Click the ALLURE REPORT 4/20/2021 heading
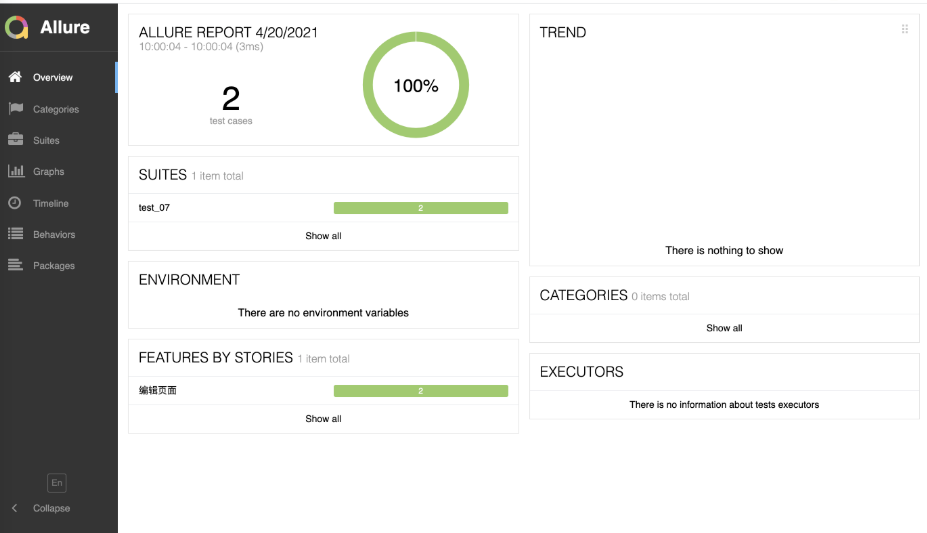Screen dimensions: 927x533 tap(228, 32)
